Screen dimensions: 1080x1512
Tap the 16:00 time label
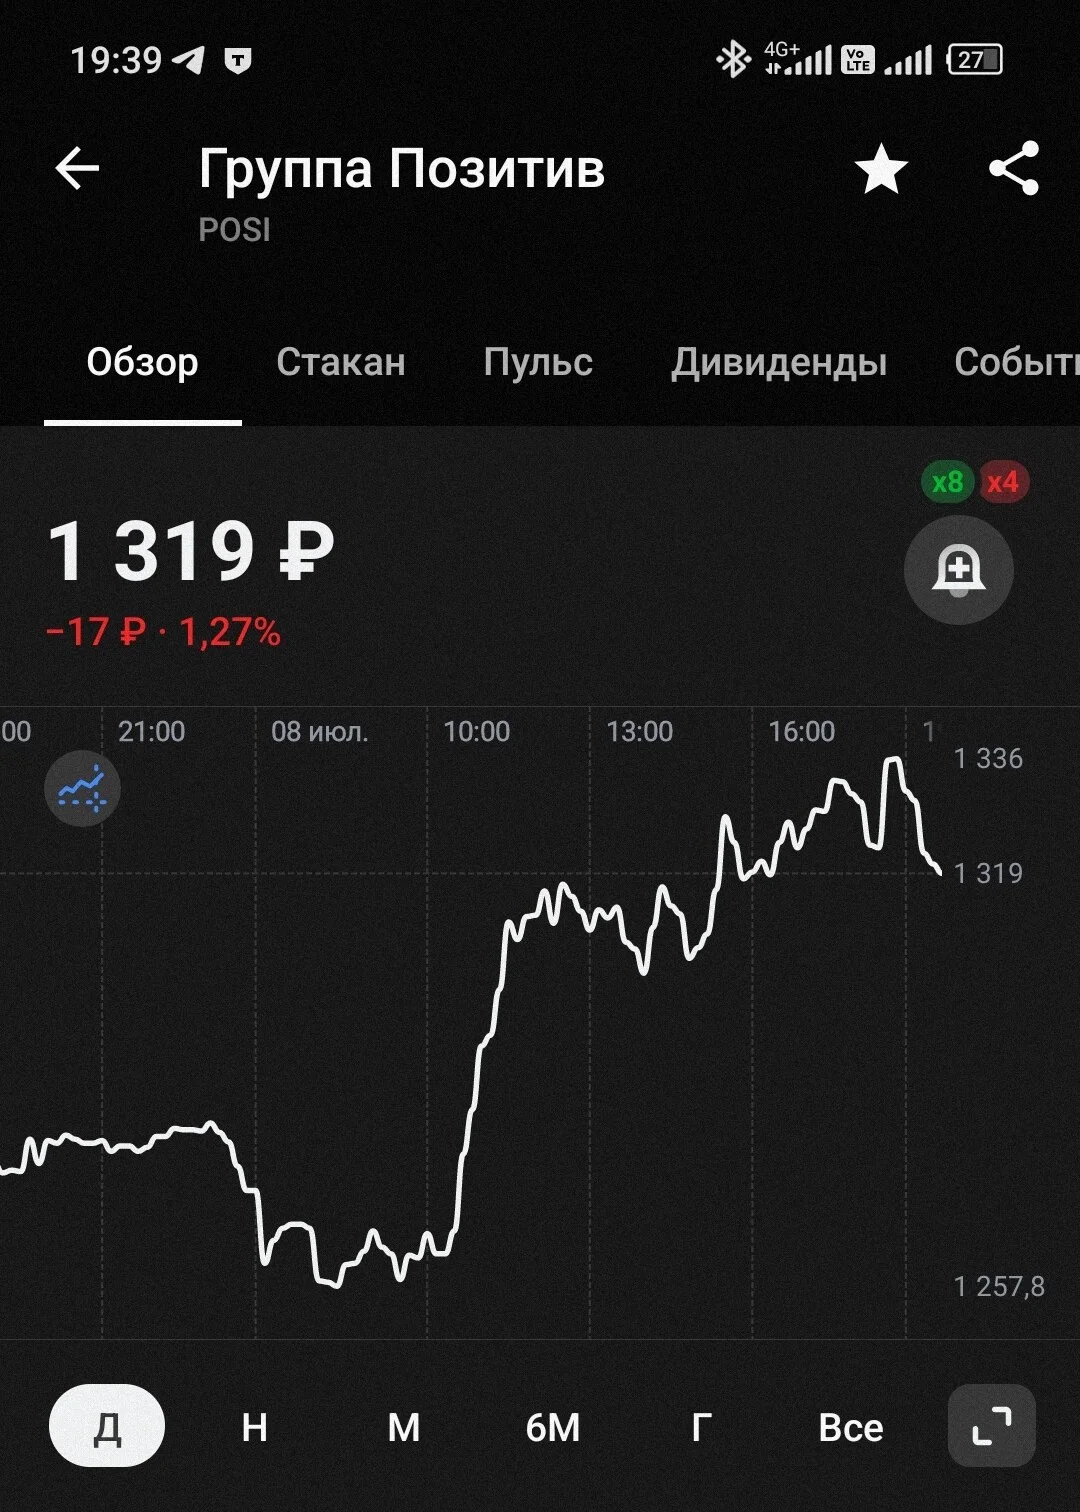tap(802, 731)
